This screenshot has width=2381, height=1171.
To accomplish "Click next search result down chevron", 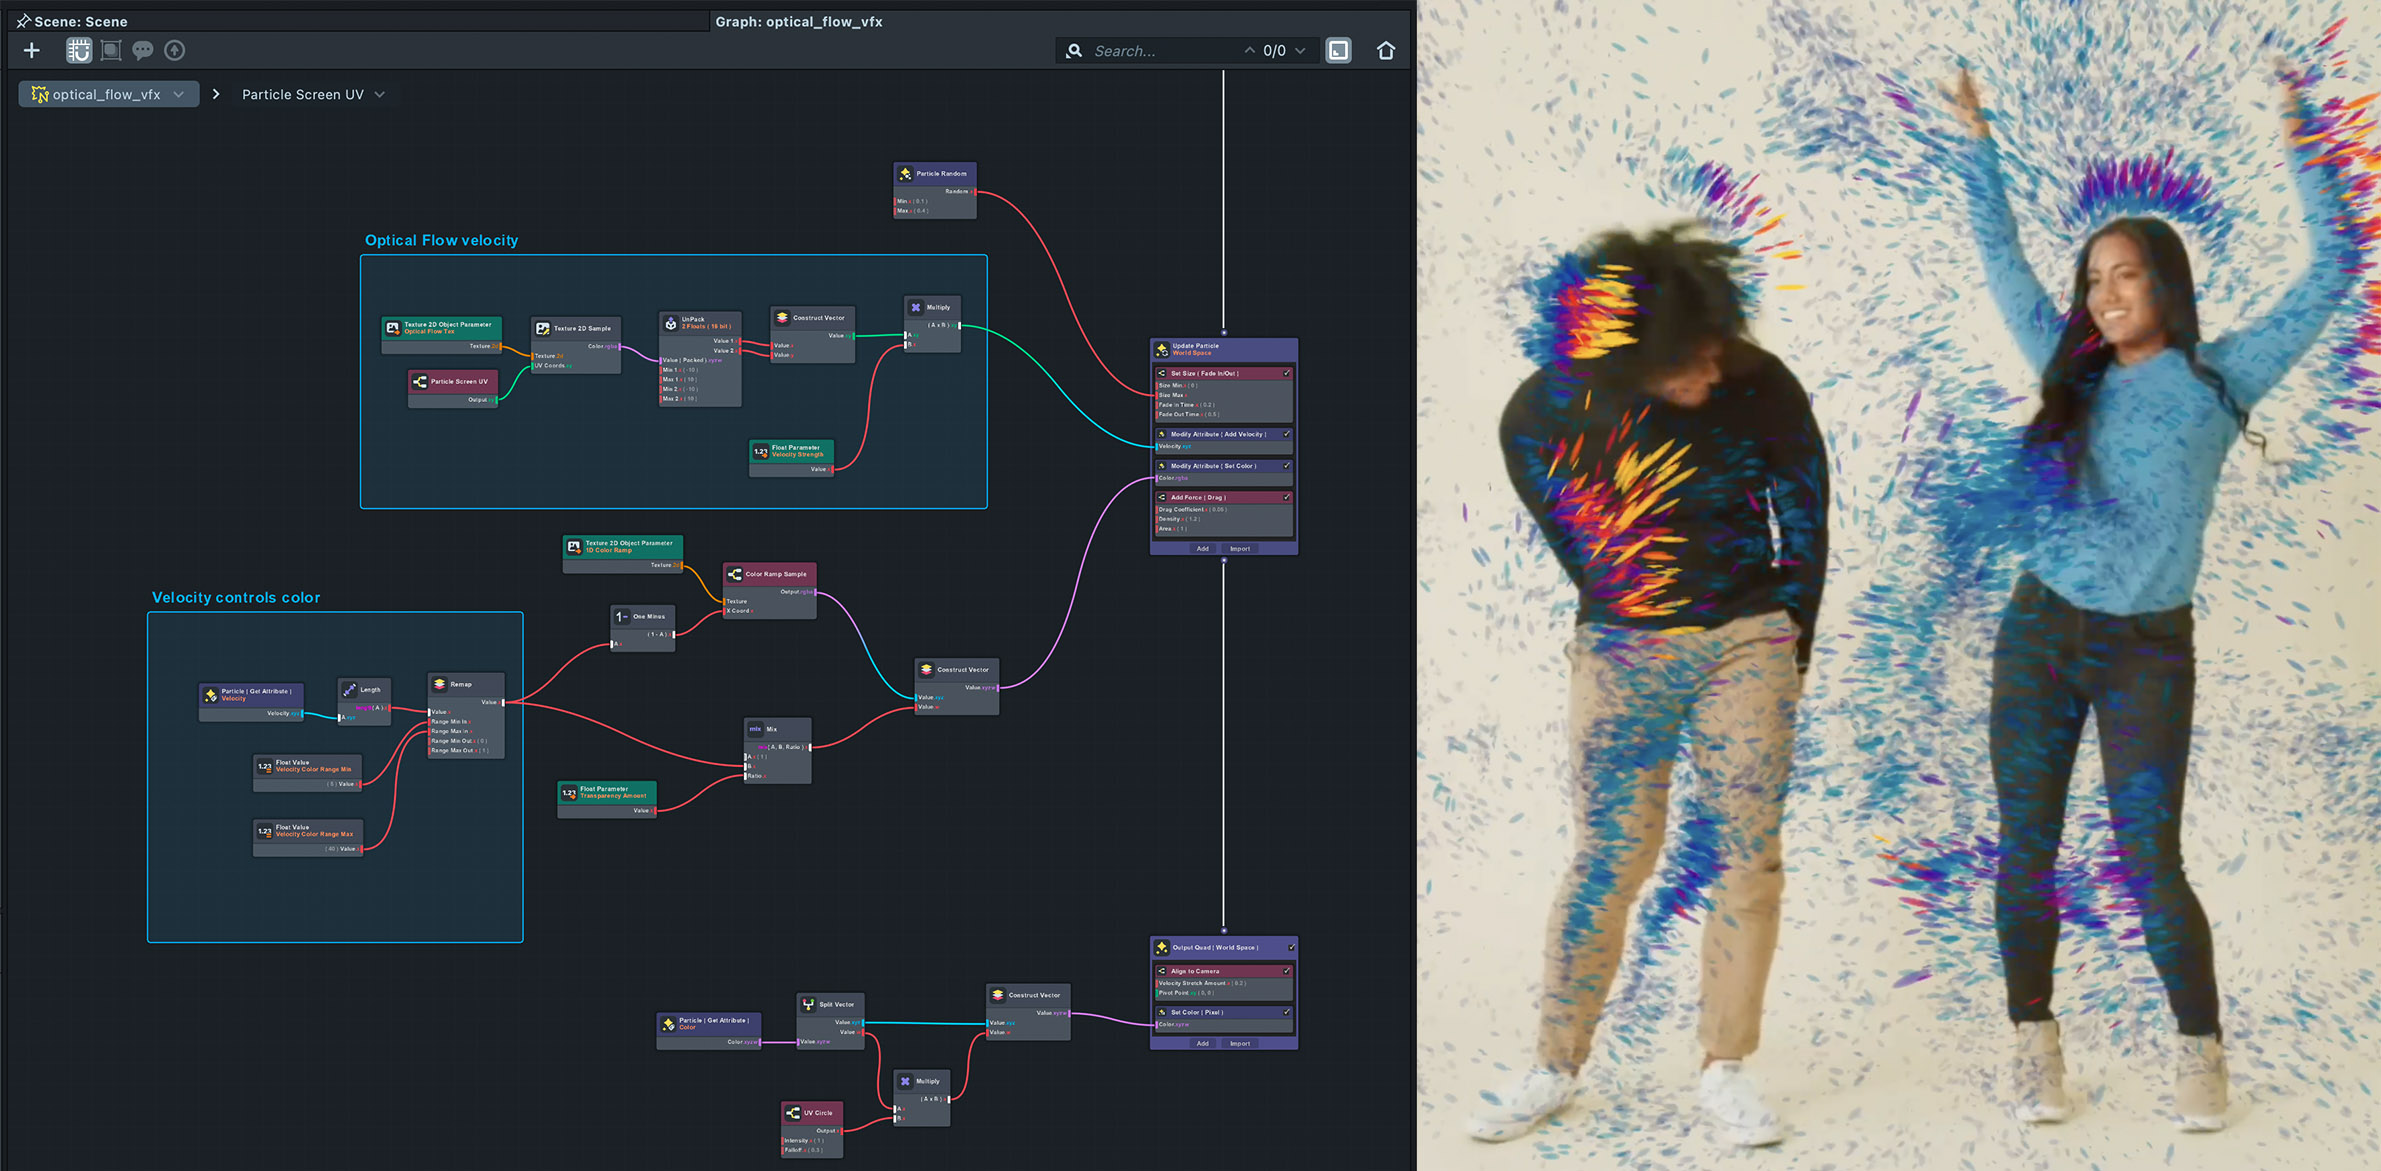I will coord(1300,50).
